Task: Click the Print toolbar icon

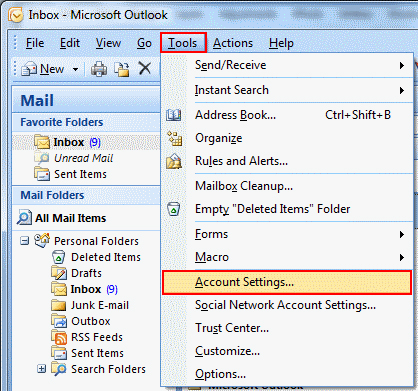Action: coord(99,69)
